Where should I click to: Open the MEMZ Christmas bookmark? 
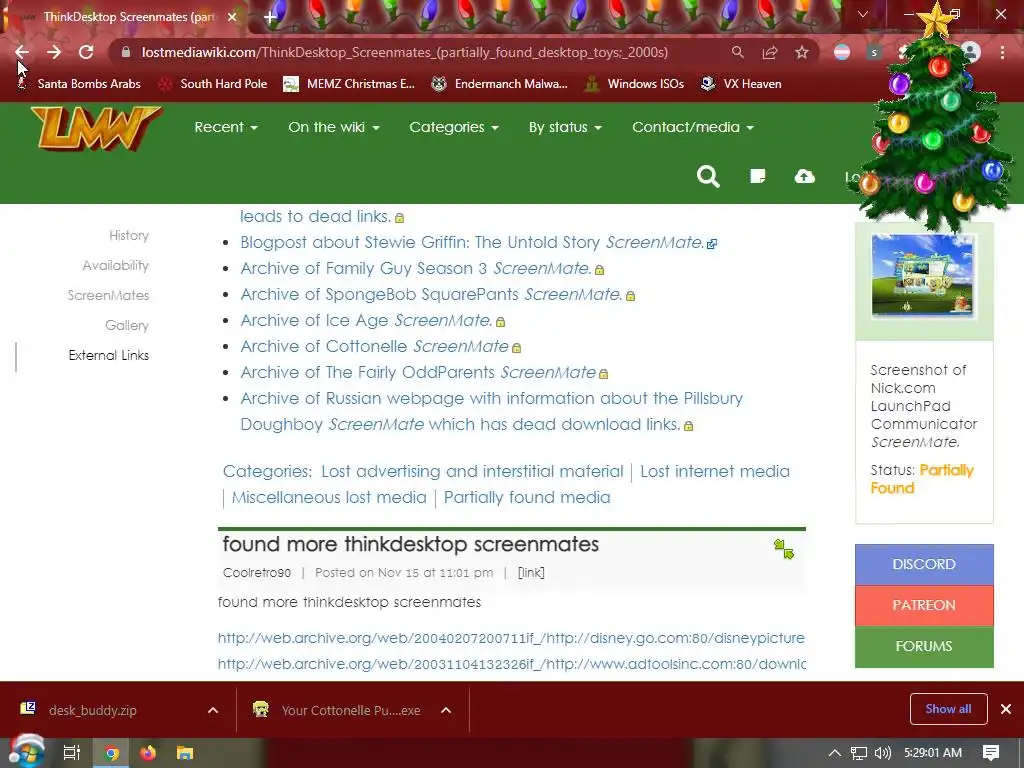[349, 84]
